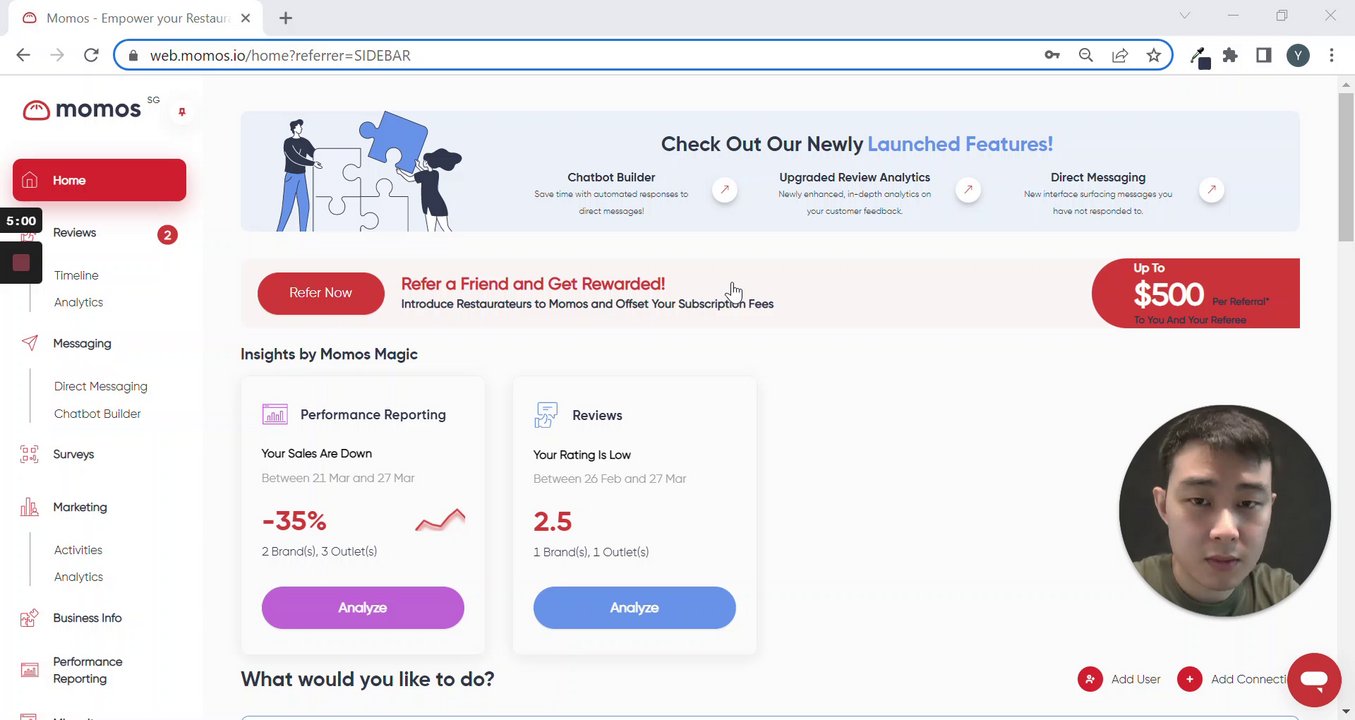1355x720 pixels.
Task: Open the Messaging section label
Action: pyautogui.click(x=82, y=343)
